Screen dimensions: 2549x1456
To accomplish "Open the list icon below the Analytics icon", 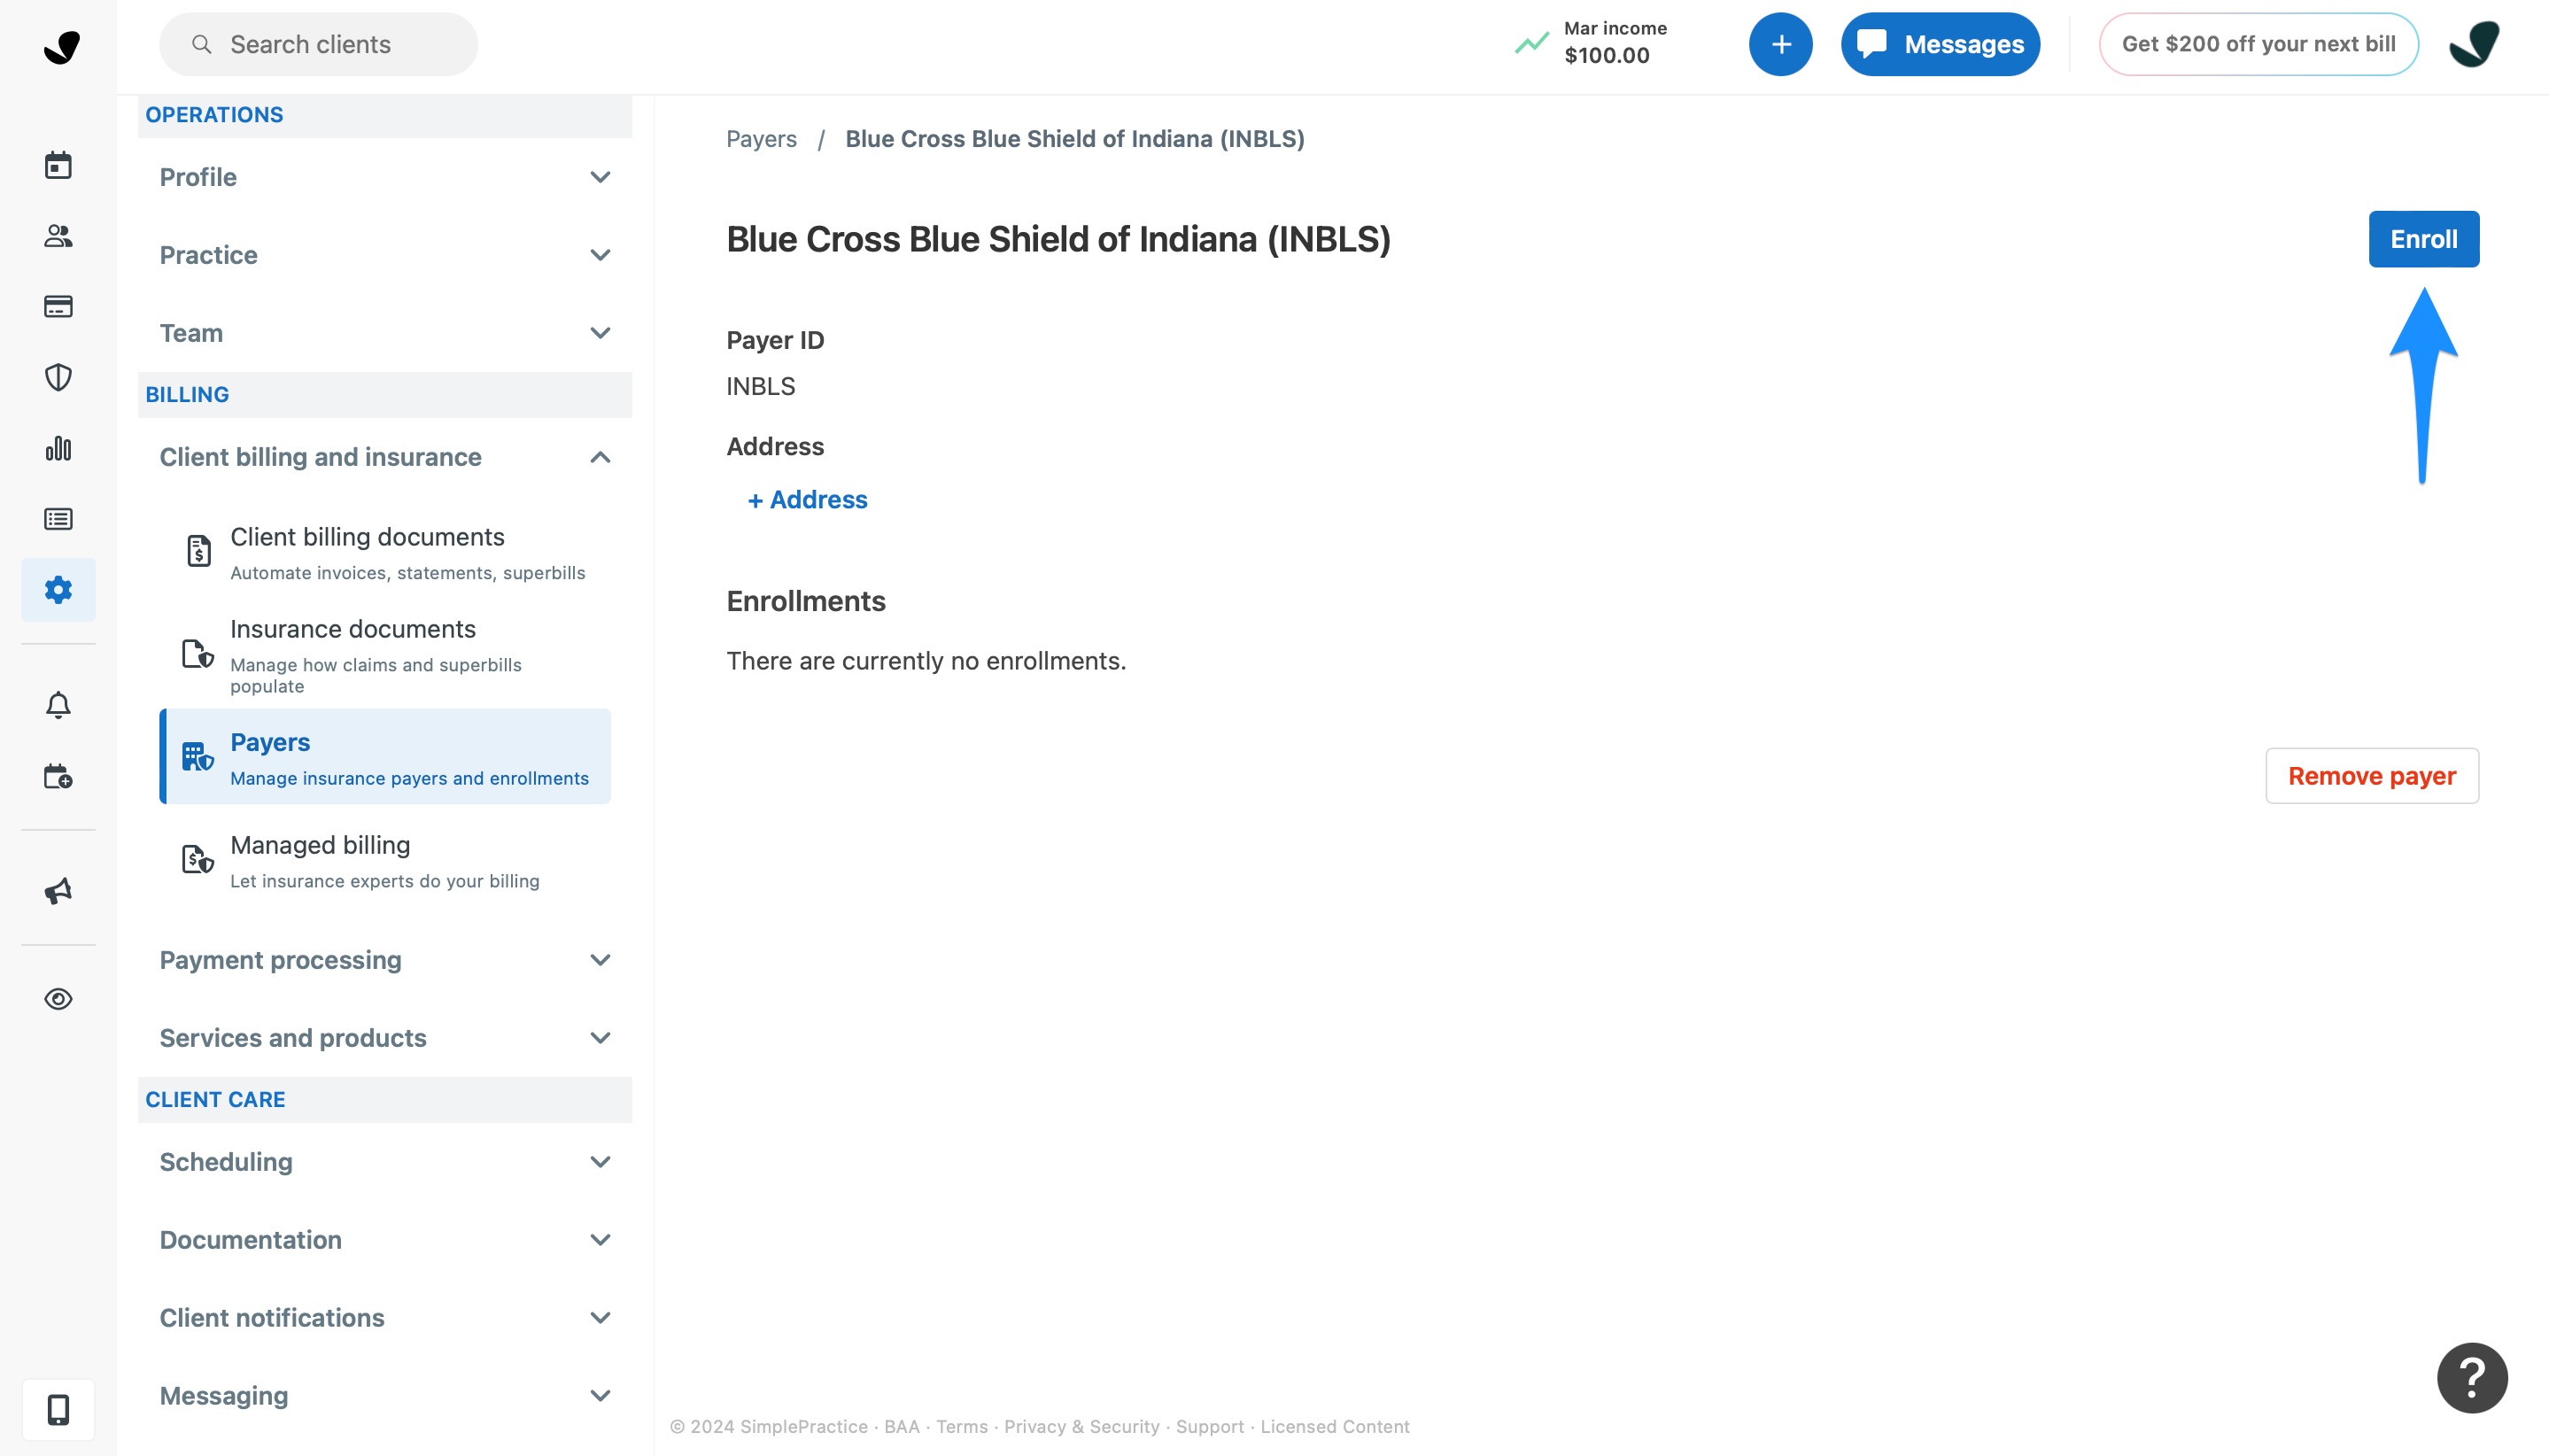I will click(58, 519).
